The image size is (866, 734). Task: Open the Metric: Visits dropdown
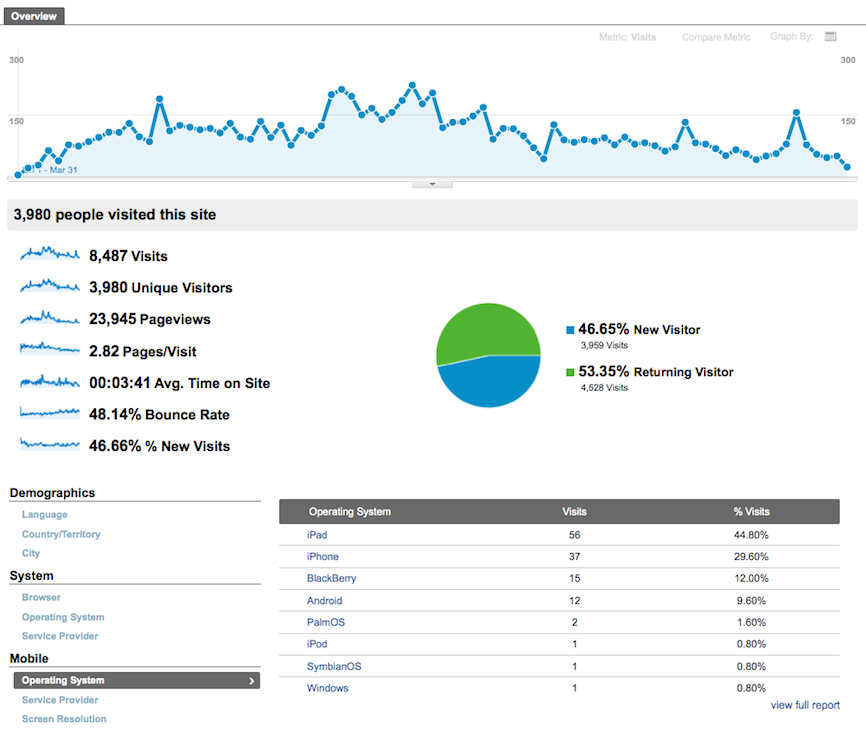pos(628,37)
